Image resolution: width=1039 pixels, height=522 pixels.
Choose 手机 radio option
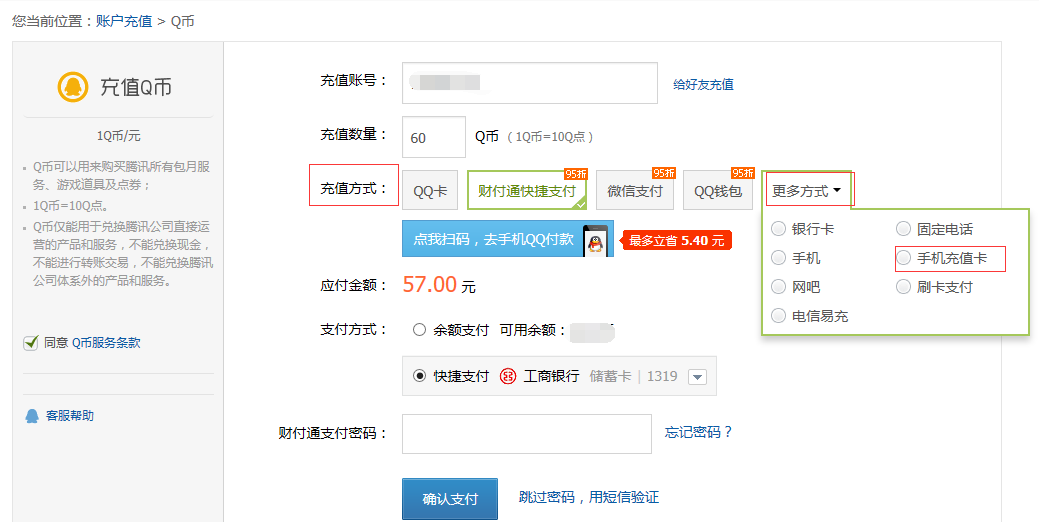[x=779, y=258]
